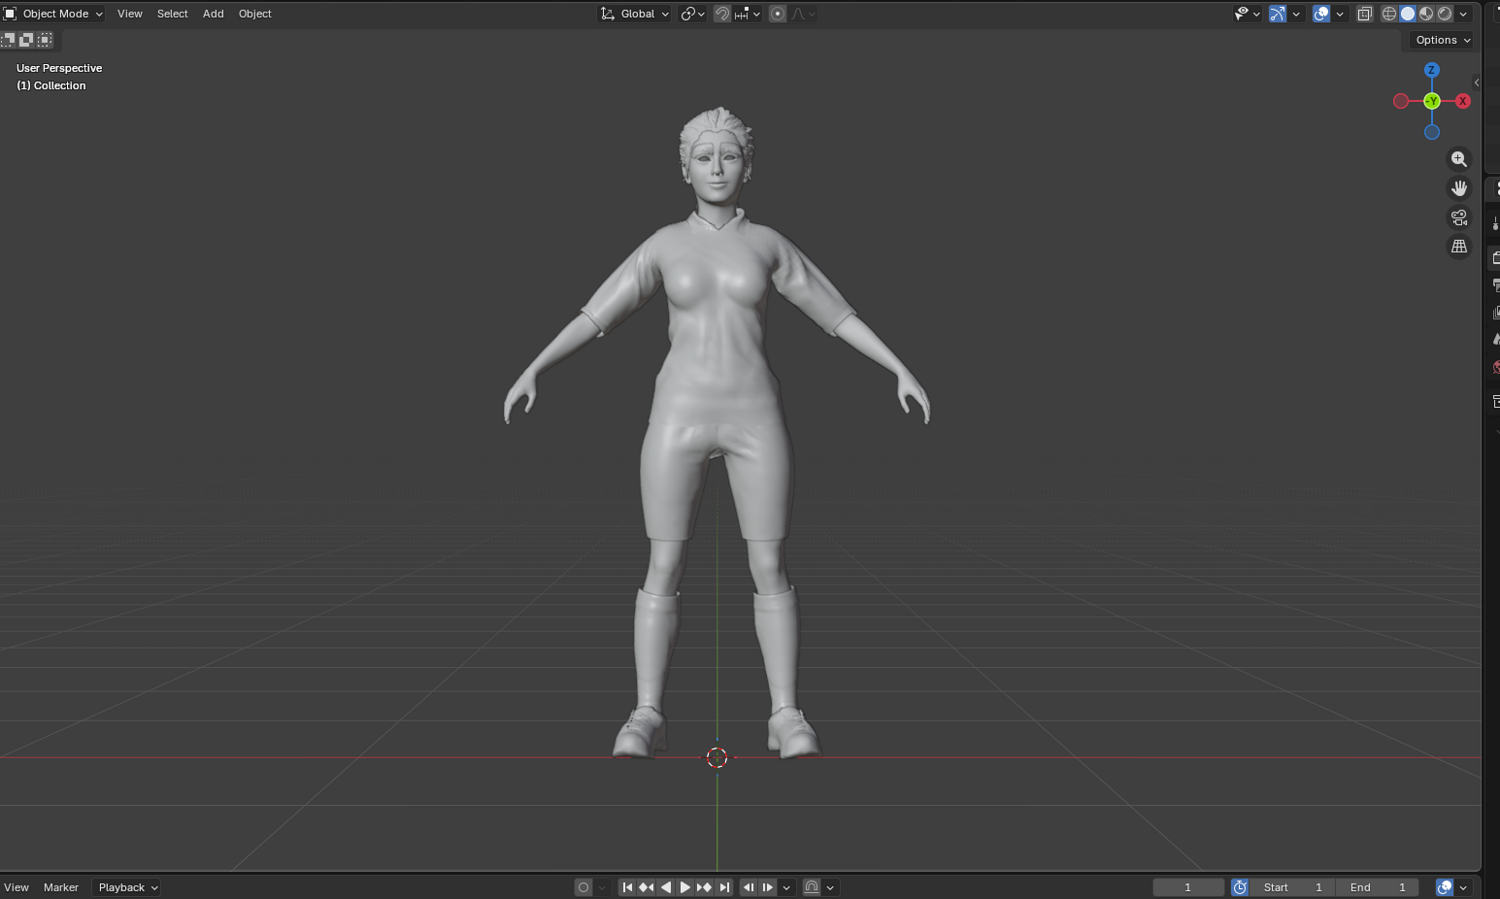Open the Select menu
The image size is (1500, 899).
[x=172, y=14]
